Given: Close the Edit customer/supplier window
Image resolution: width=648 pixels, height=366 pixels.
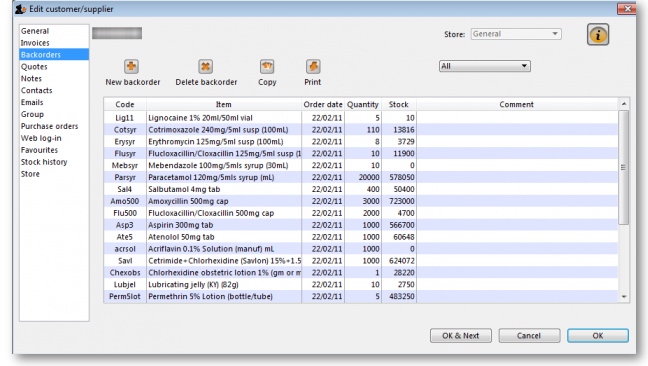Looking at the screenshot, I should 627,9.
